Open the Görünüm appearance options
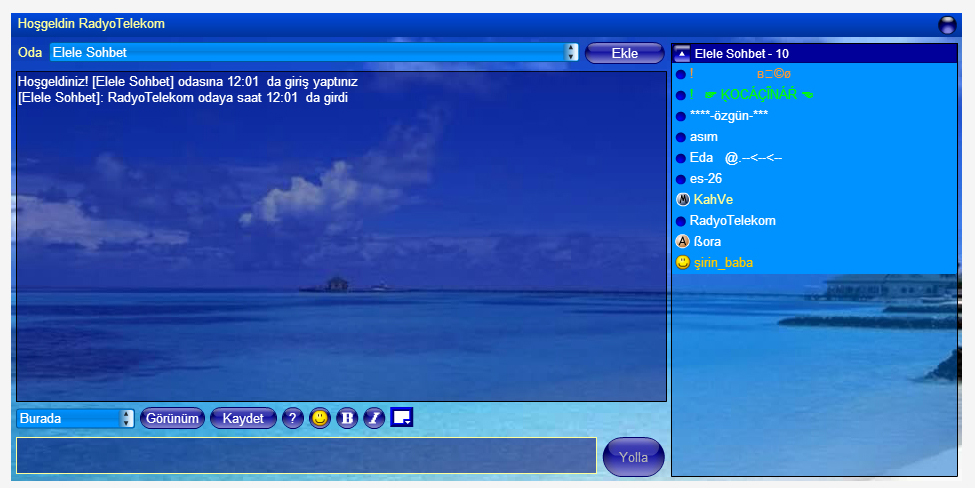Viewport: 975px width, 488px height. pyautogui.click(x=173, y=418)
